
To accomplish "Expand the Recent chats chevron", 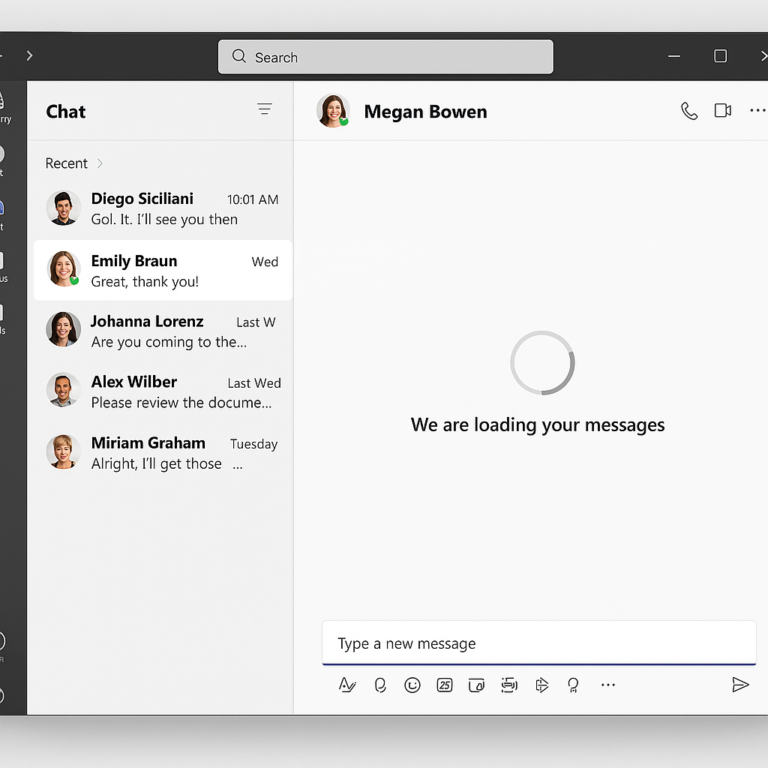I will (x=100, y=163).
